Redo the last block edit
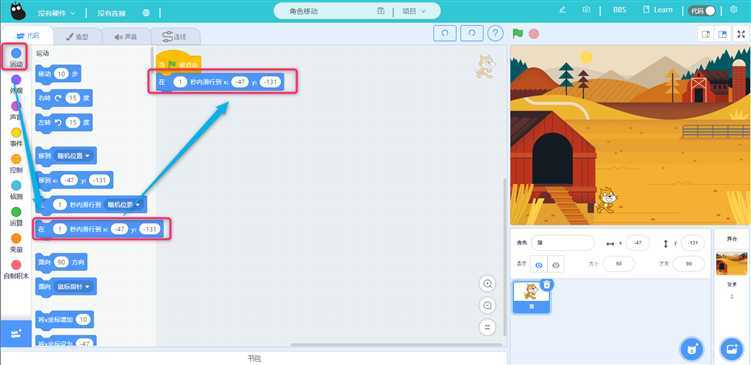Screen dimensions: 751x365 [472, 34]
